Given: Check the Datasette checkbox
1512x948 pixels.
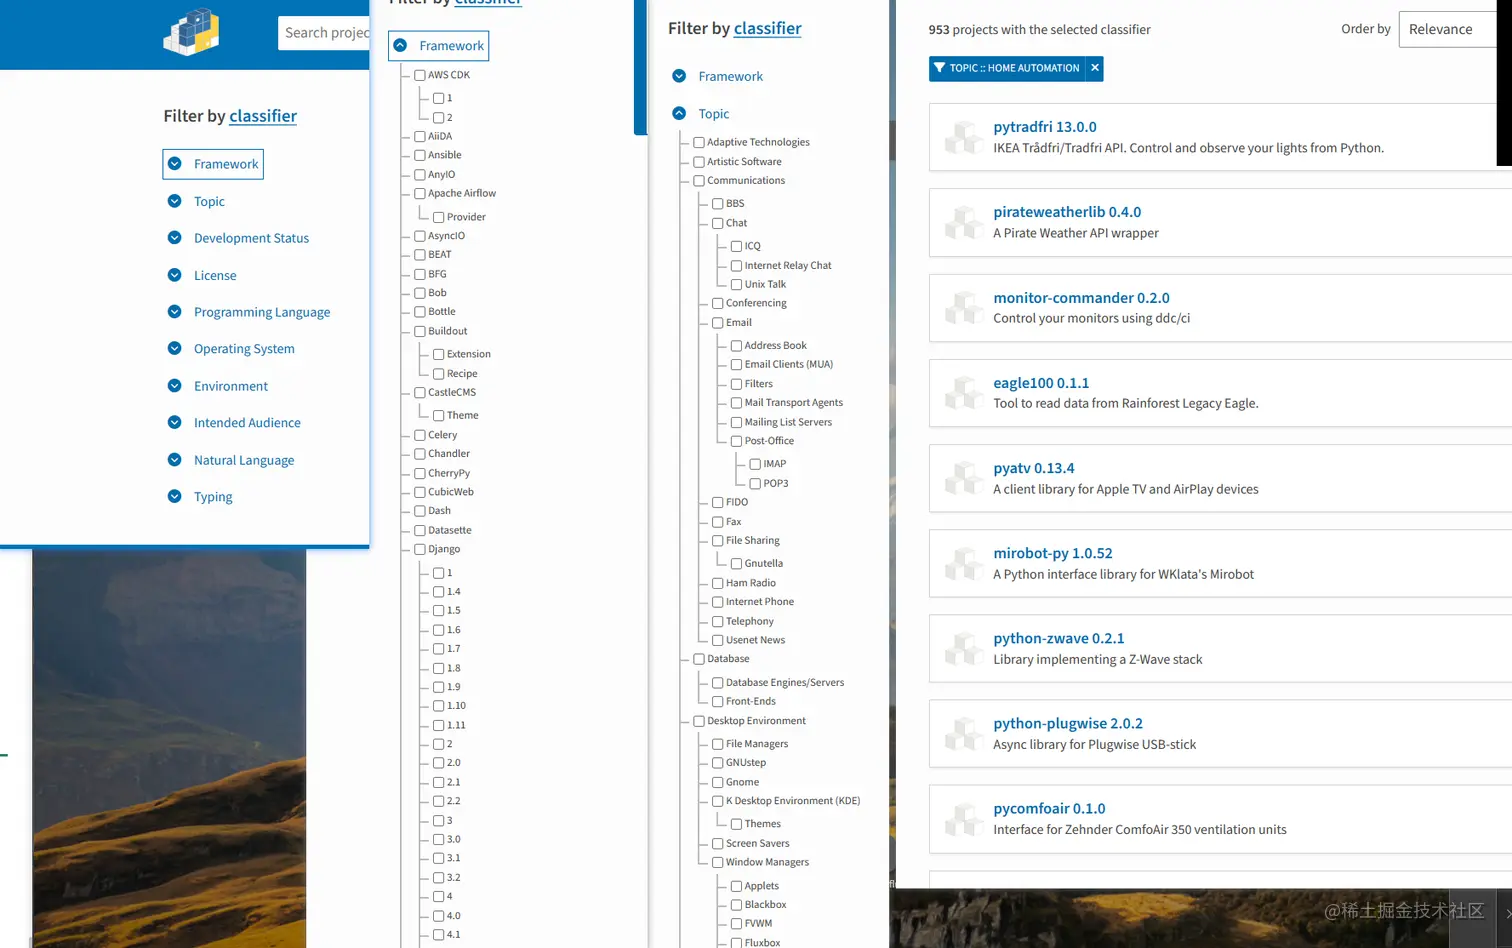Looking at the screenshot, I should click(420, 530).
